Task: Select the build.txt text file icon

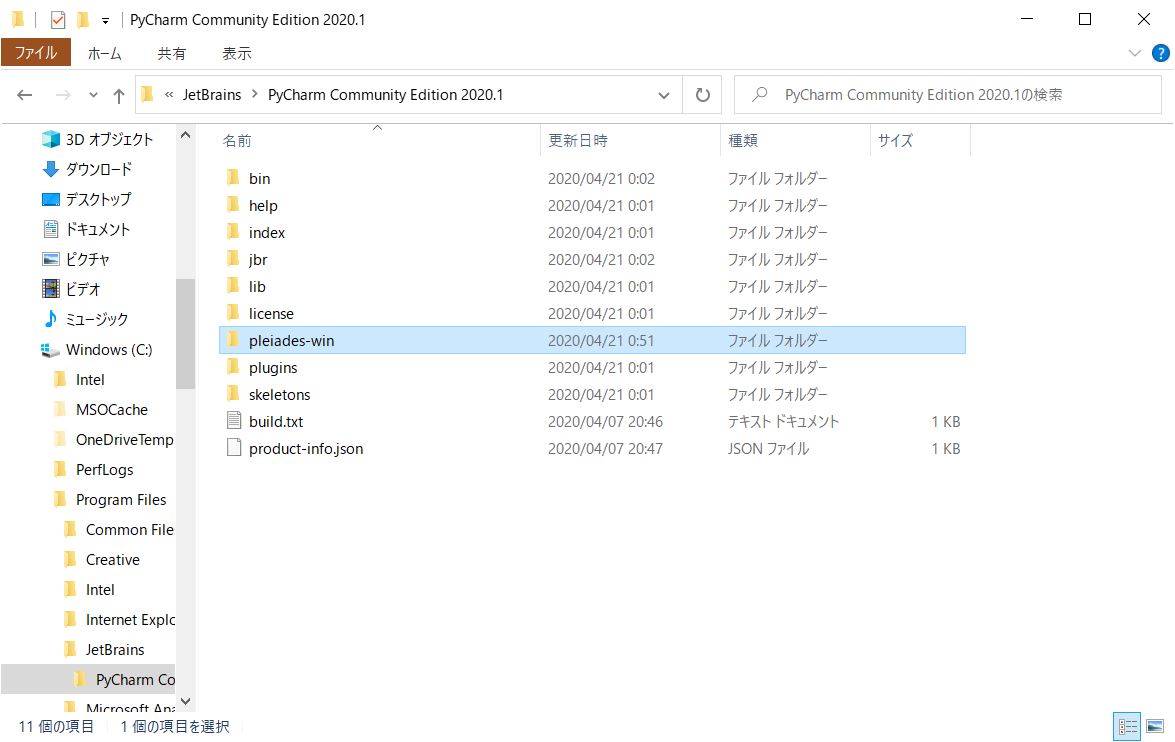Action: [234, 420]
